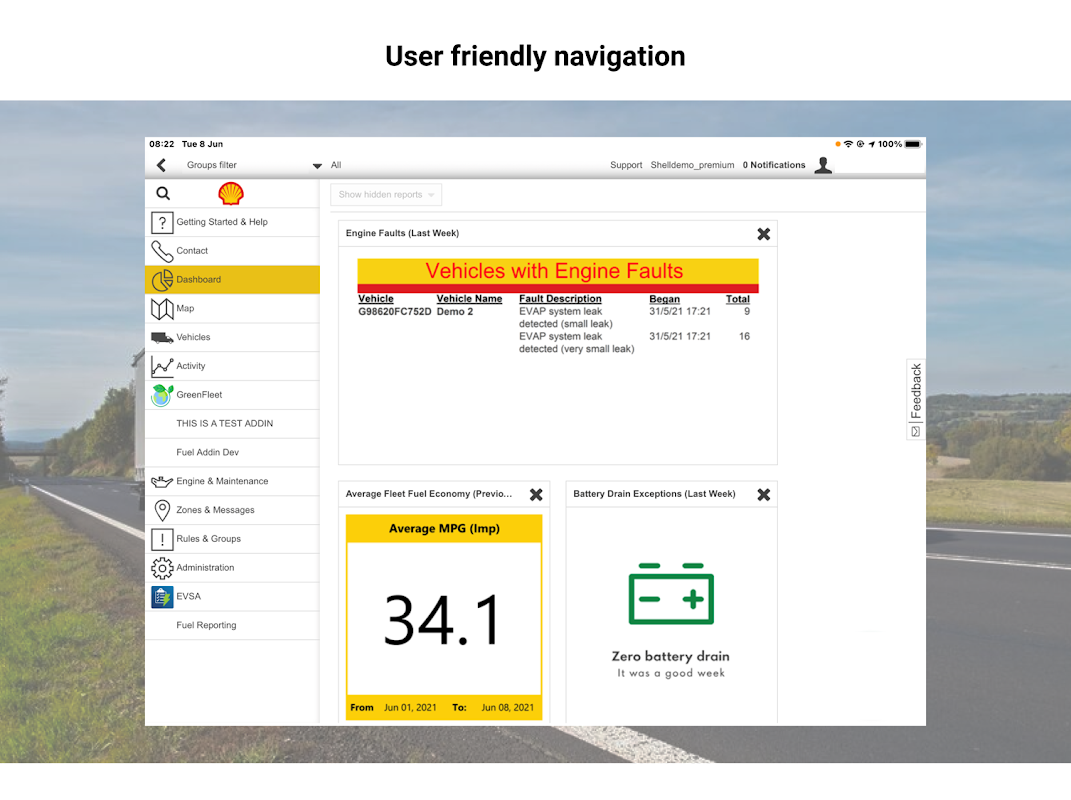Go back with the left chevron arrow

pyautogui.click(x=161, y=165)
